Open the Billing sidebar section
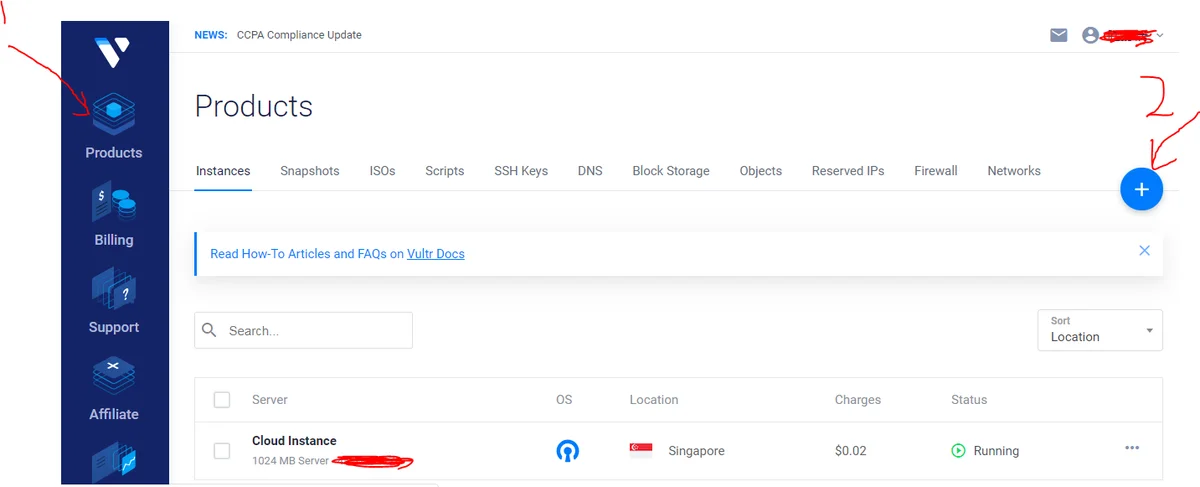1200x487 pixels. click(114, 215)
